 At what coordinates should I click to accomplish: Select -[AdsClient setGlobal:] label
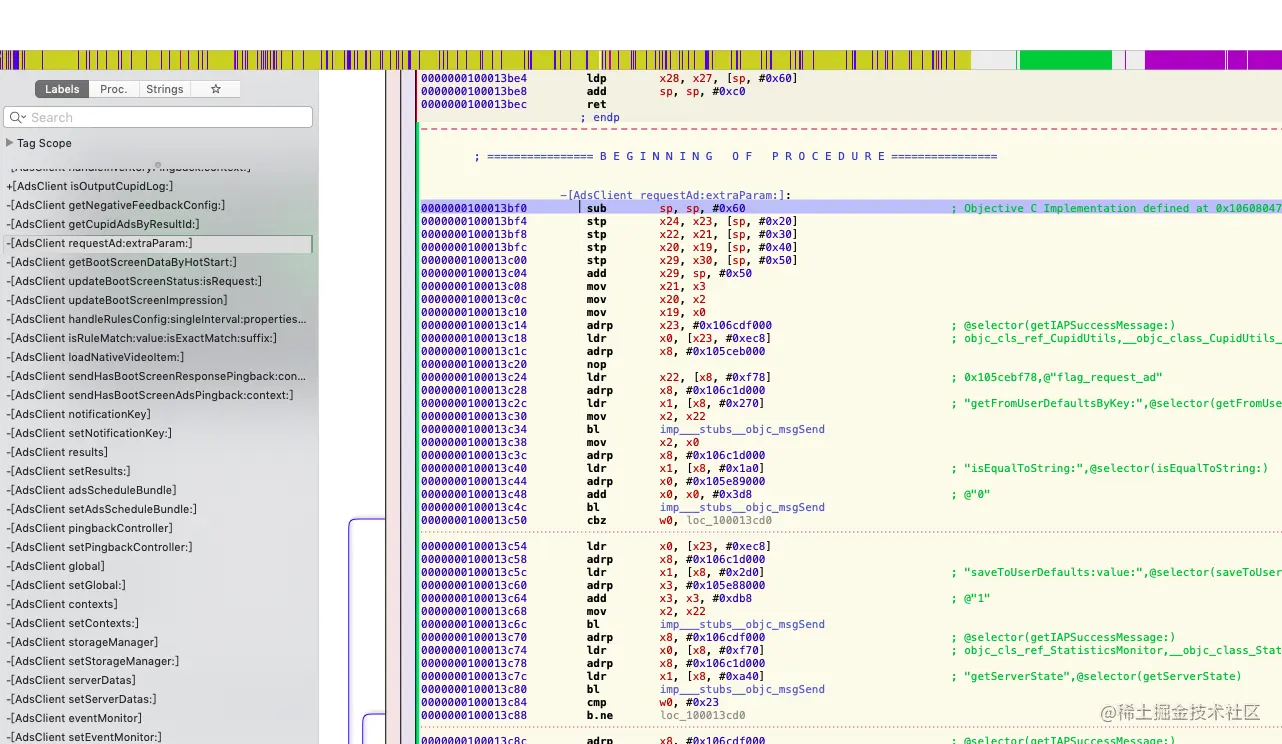coord(66,585)
